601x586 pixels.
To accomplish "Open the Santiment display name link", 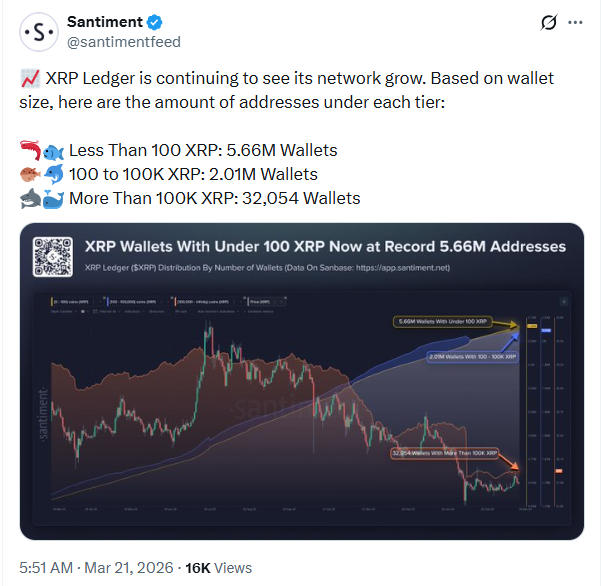I will (104, 22).
